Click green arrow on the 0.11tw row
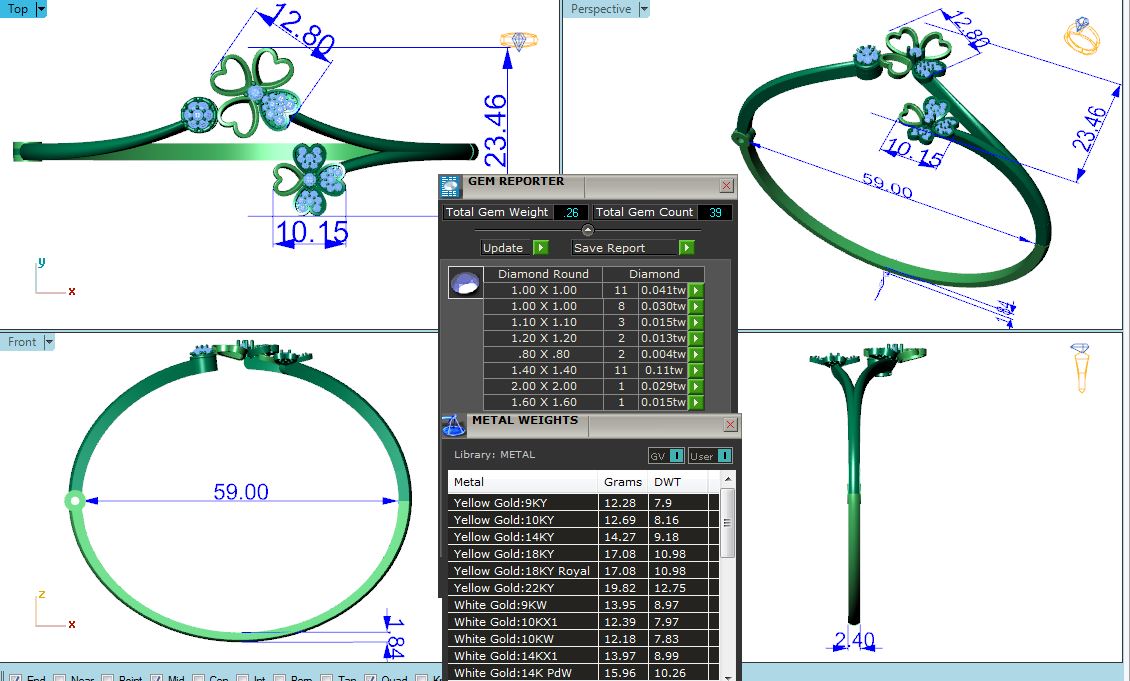The width and height of the screenshot is (1130, 681). 696,371
